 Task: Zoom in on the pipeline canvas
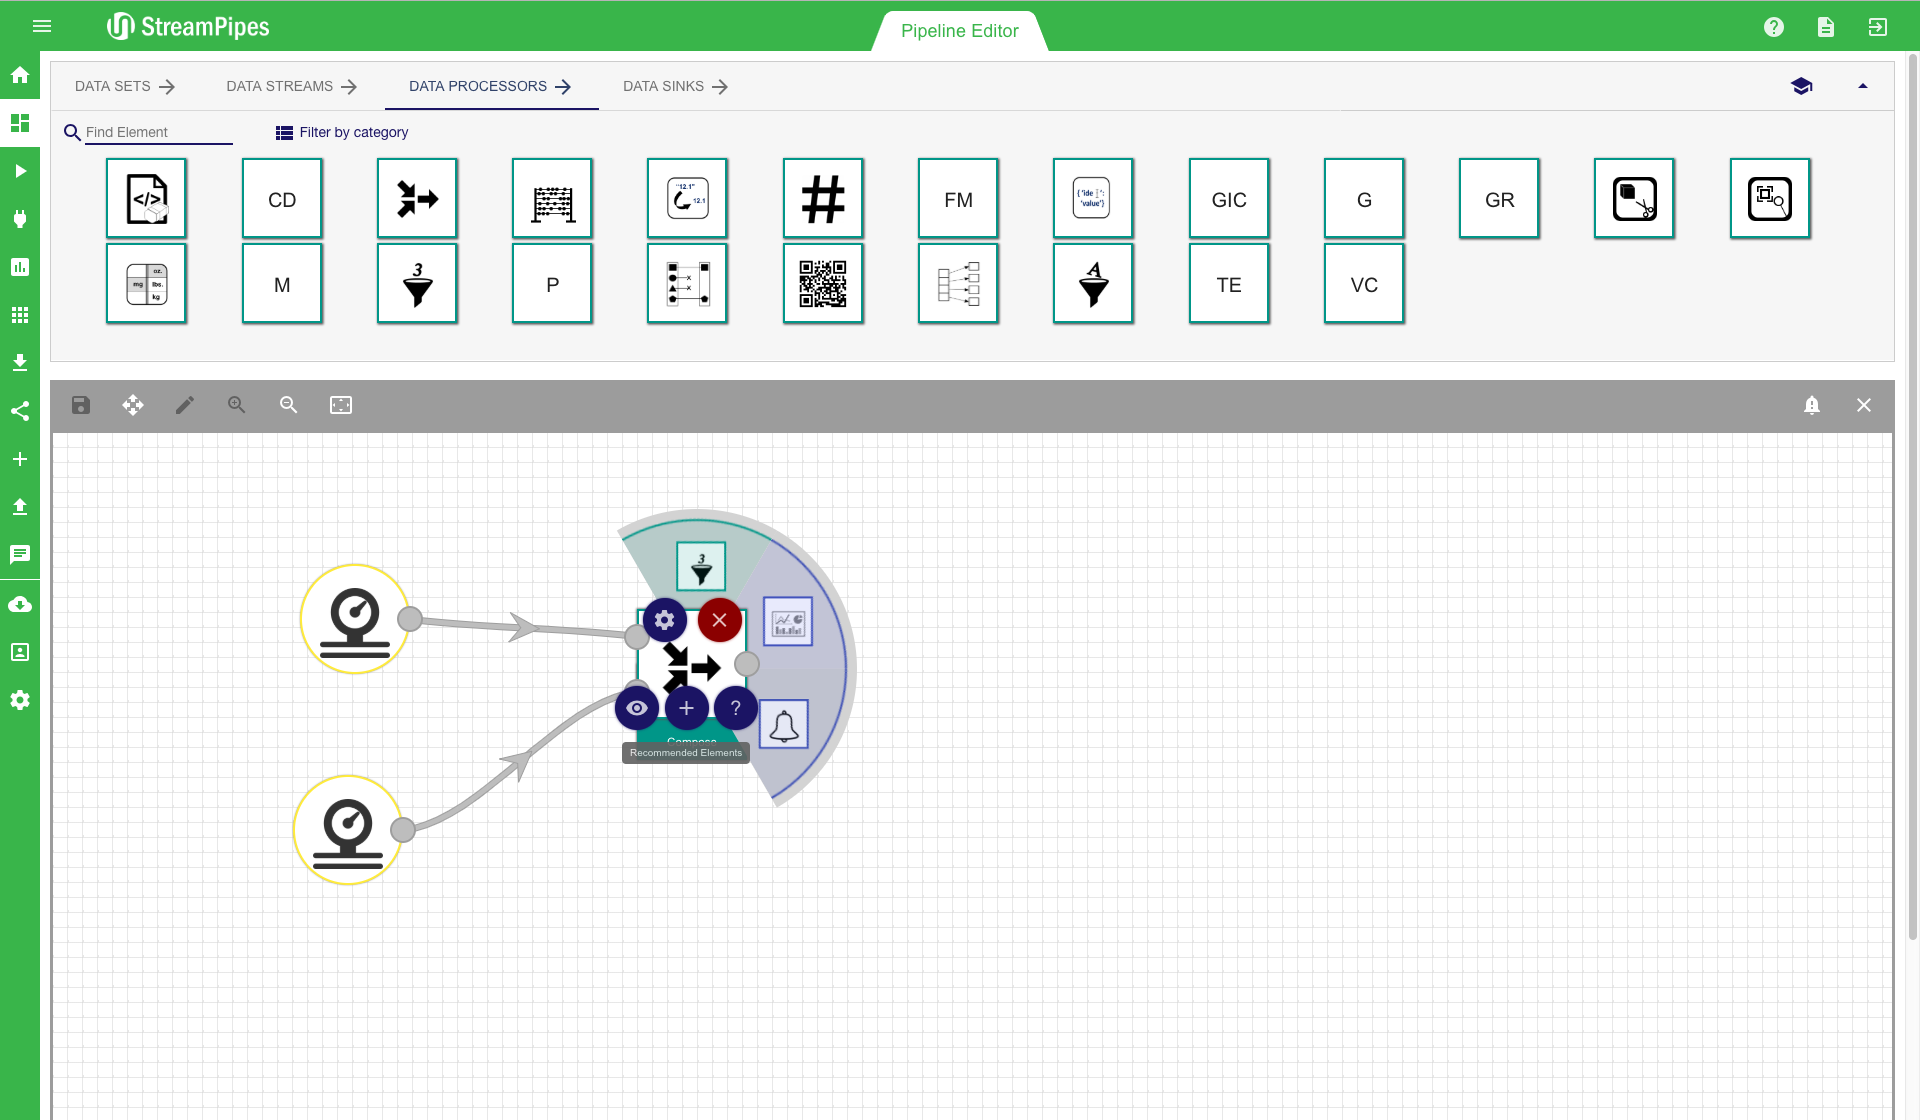237,405
